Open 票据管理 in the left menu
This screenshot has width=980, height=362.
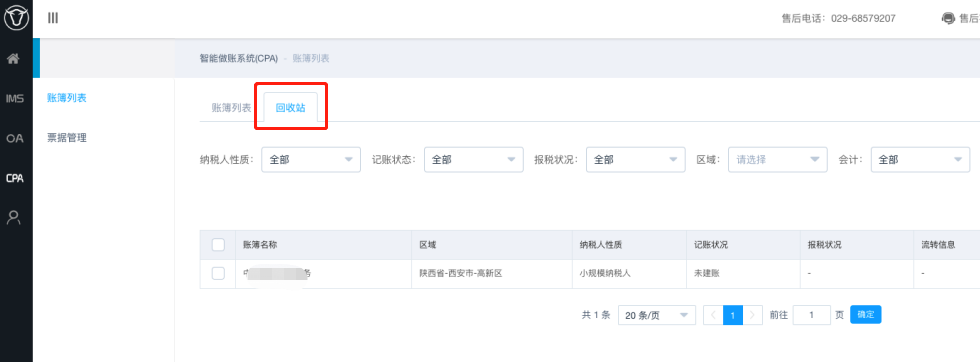[x=67, y=138]
